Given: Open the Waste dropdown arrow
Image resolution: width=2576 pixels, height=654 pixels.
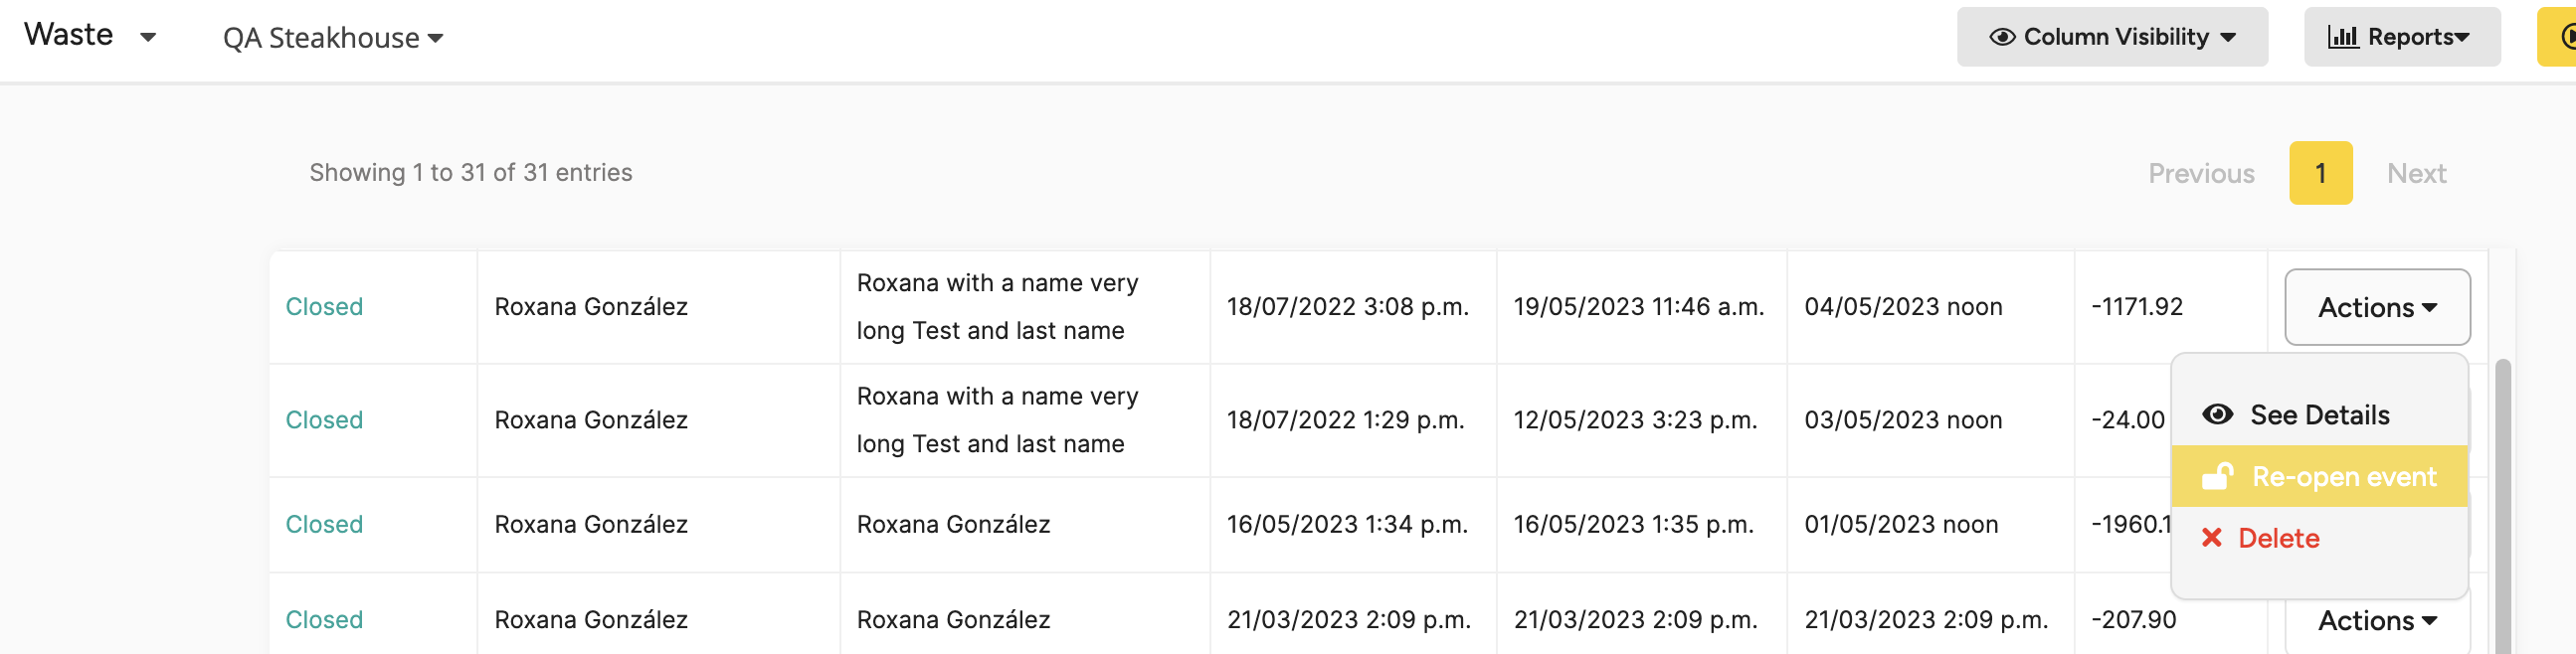Looking at the screenshot, I should [x=148, y=38].
